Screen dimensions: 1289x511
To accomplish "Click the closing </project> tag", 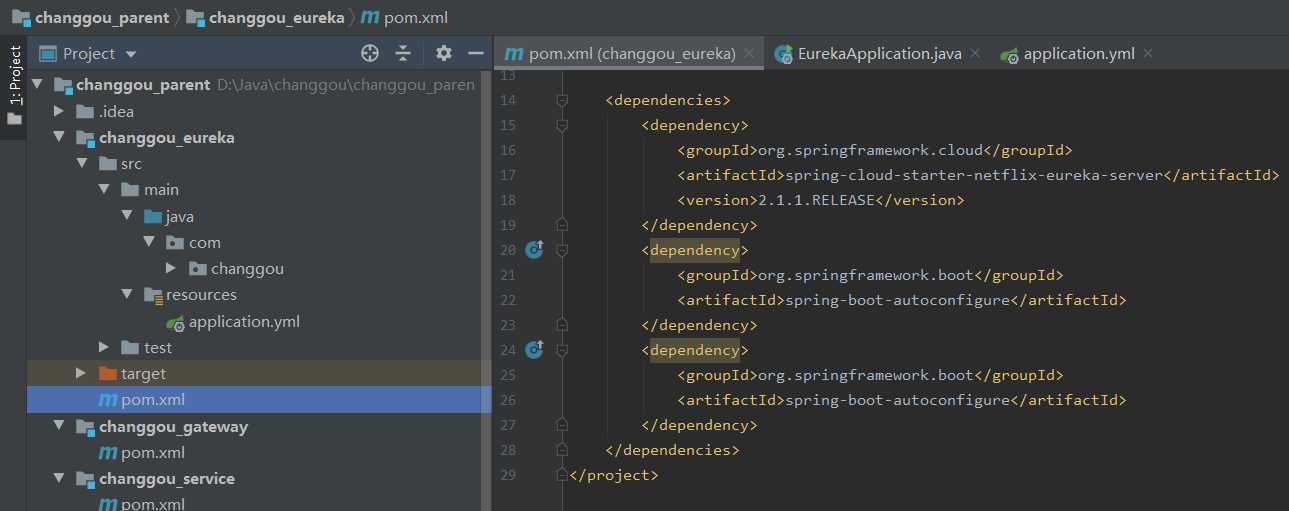I will coord(614,475).
